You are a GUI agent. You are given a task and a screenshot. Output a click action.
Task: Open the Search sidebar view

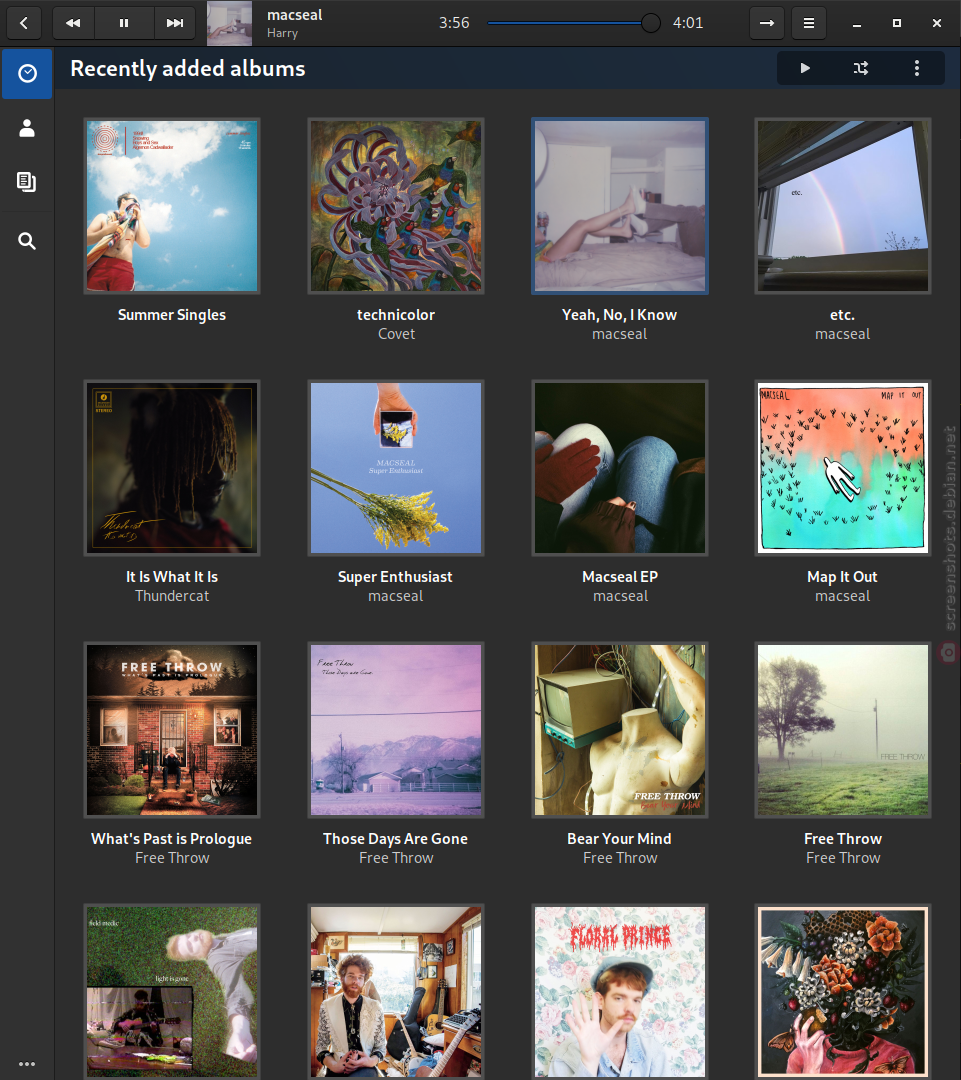[27, 240]
